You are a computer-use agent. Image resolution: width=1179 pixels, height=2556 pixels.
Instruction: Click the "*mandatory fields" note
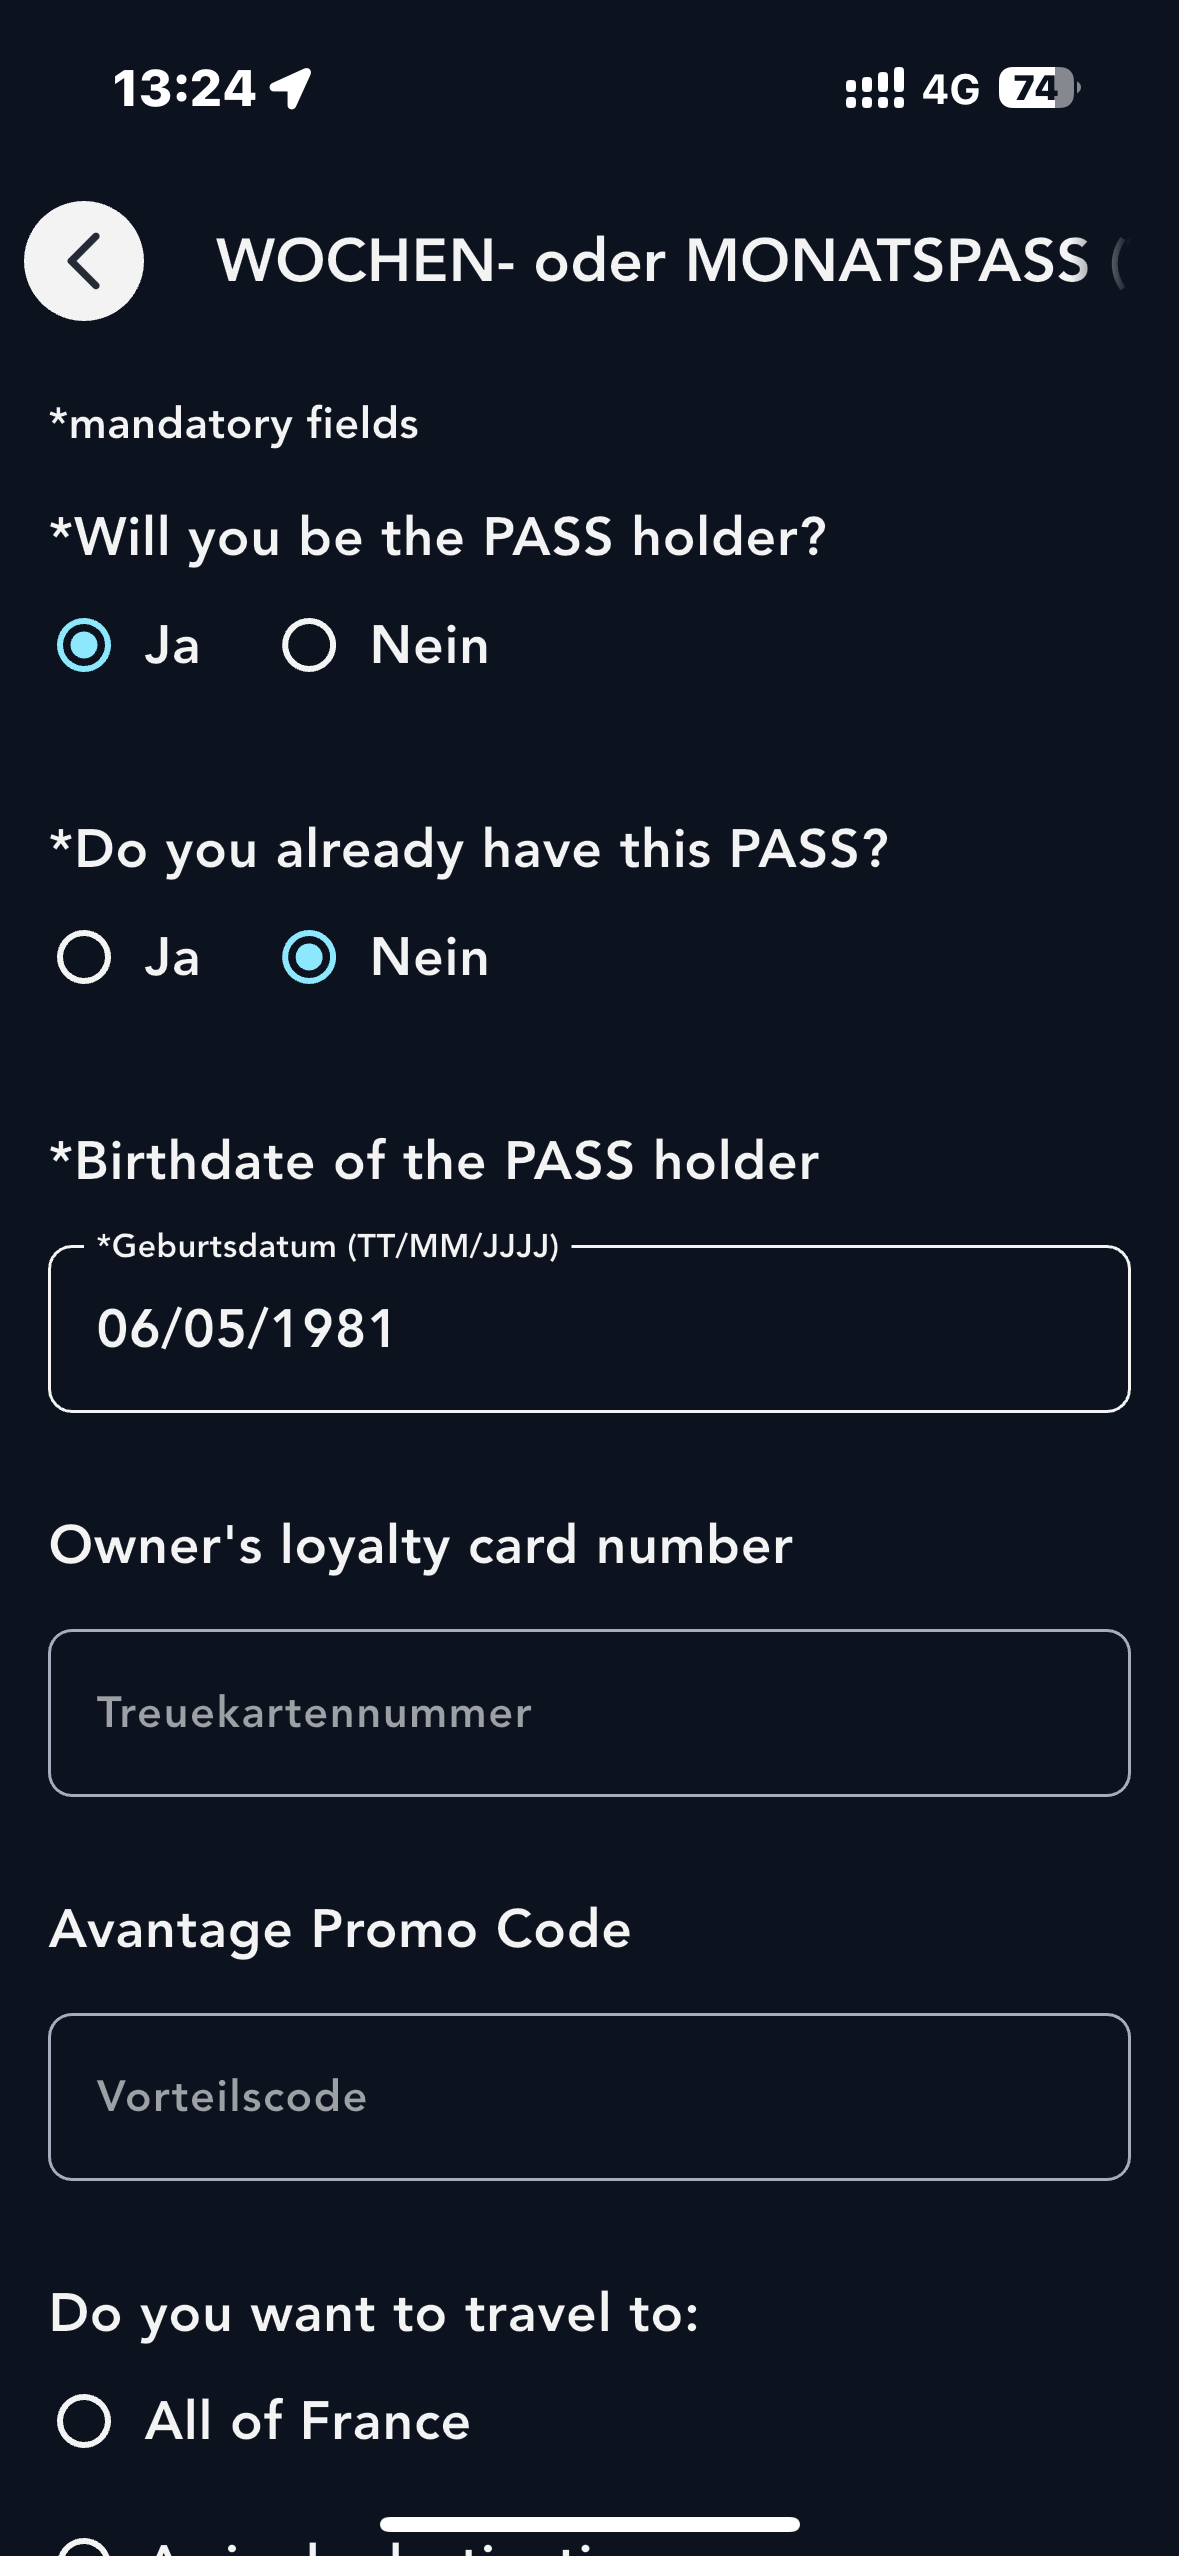pos(234,423)
